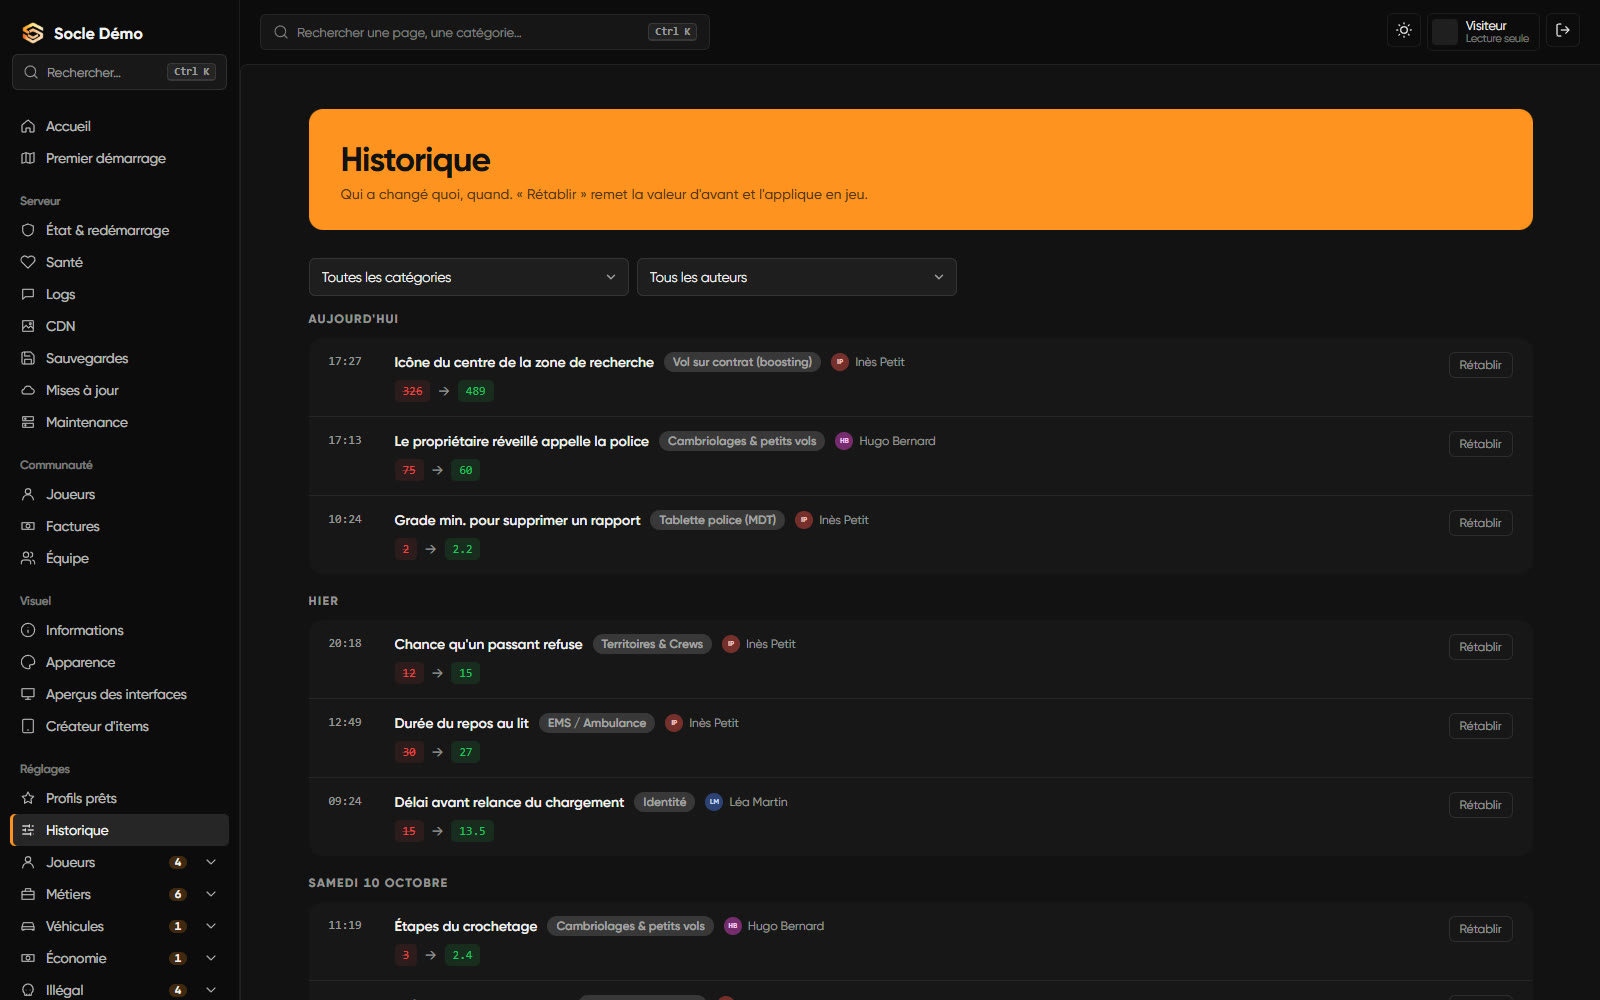Rétablir the propriétaire réveillé police change

click(x=1480, y=444)
